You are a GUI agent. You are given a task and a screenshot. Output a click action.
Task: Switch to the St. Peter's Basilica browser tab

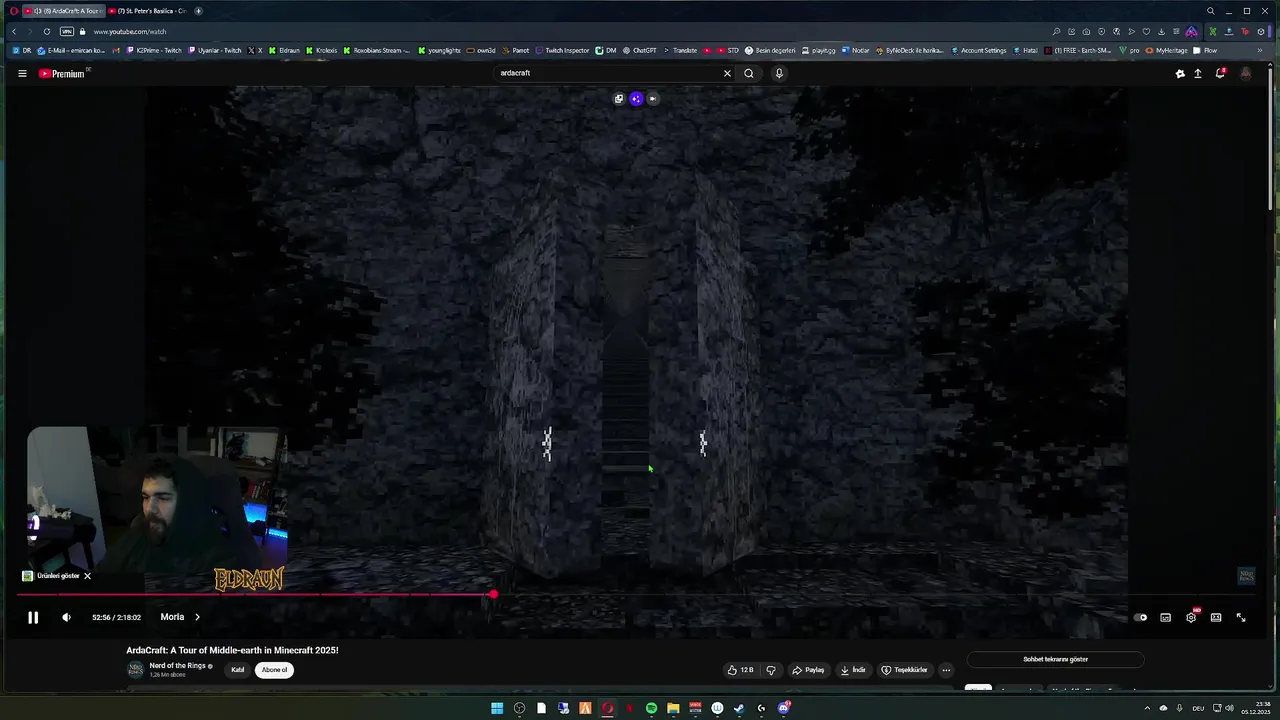147,11
